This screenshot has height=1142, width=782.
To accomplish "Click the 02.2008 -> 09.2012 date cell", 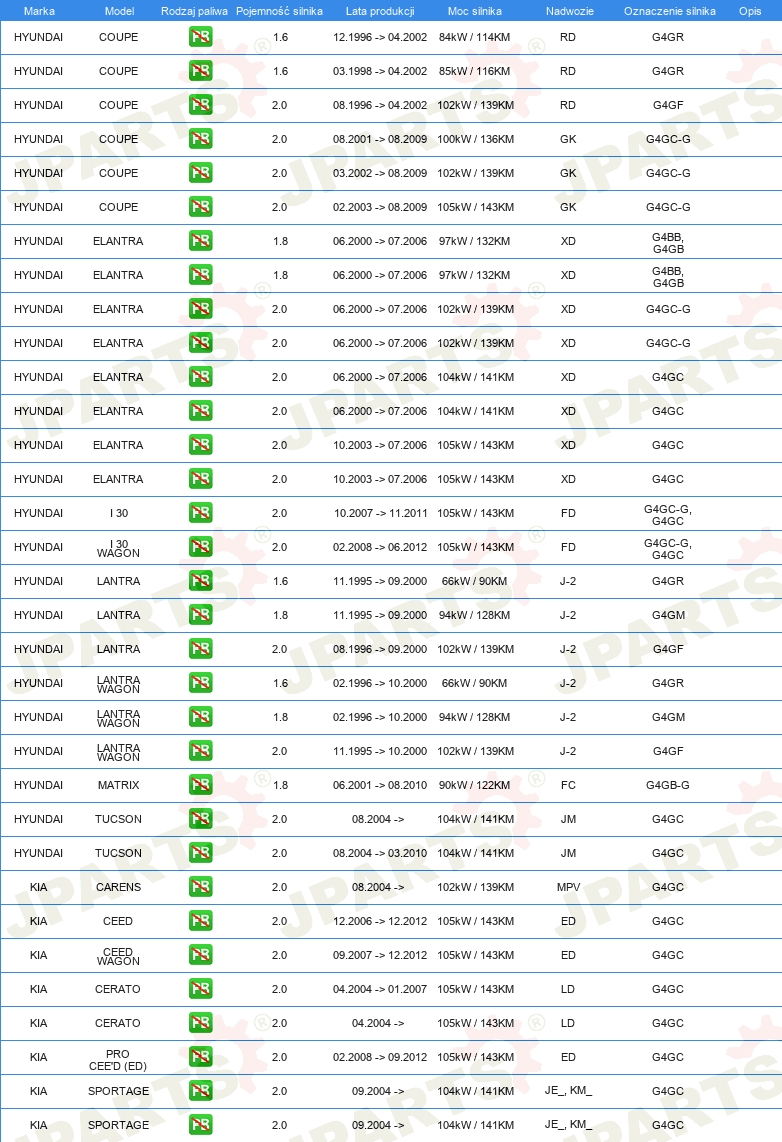I will tap(380, 1058).
